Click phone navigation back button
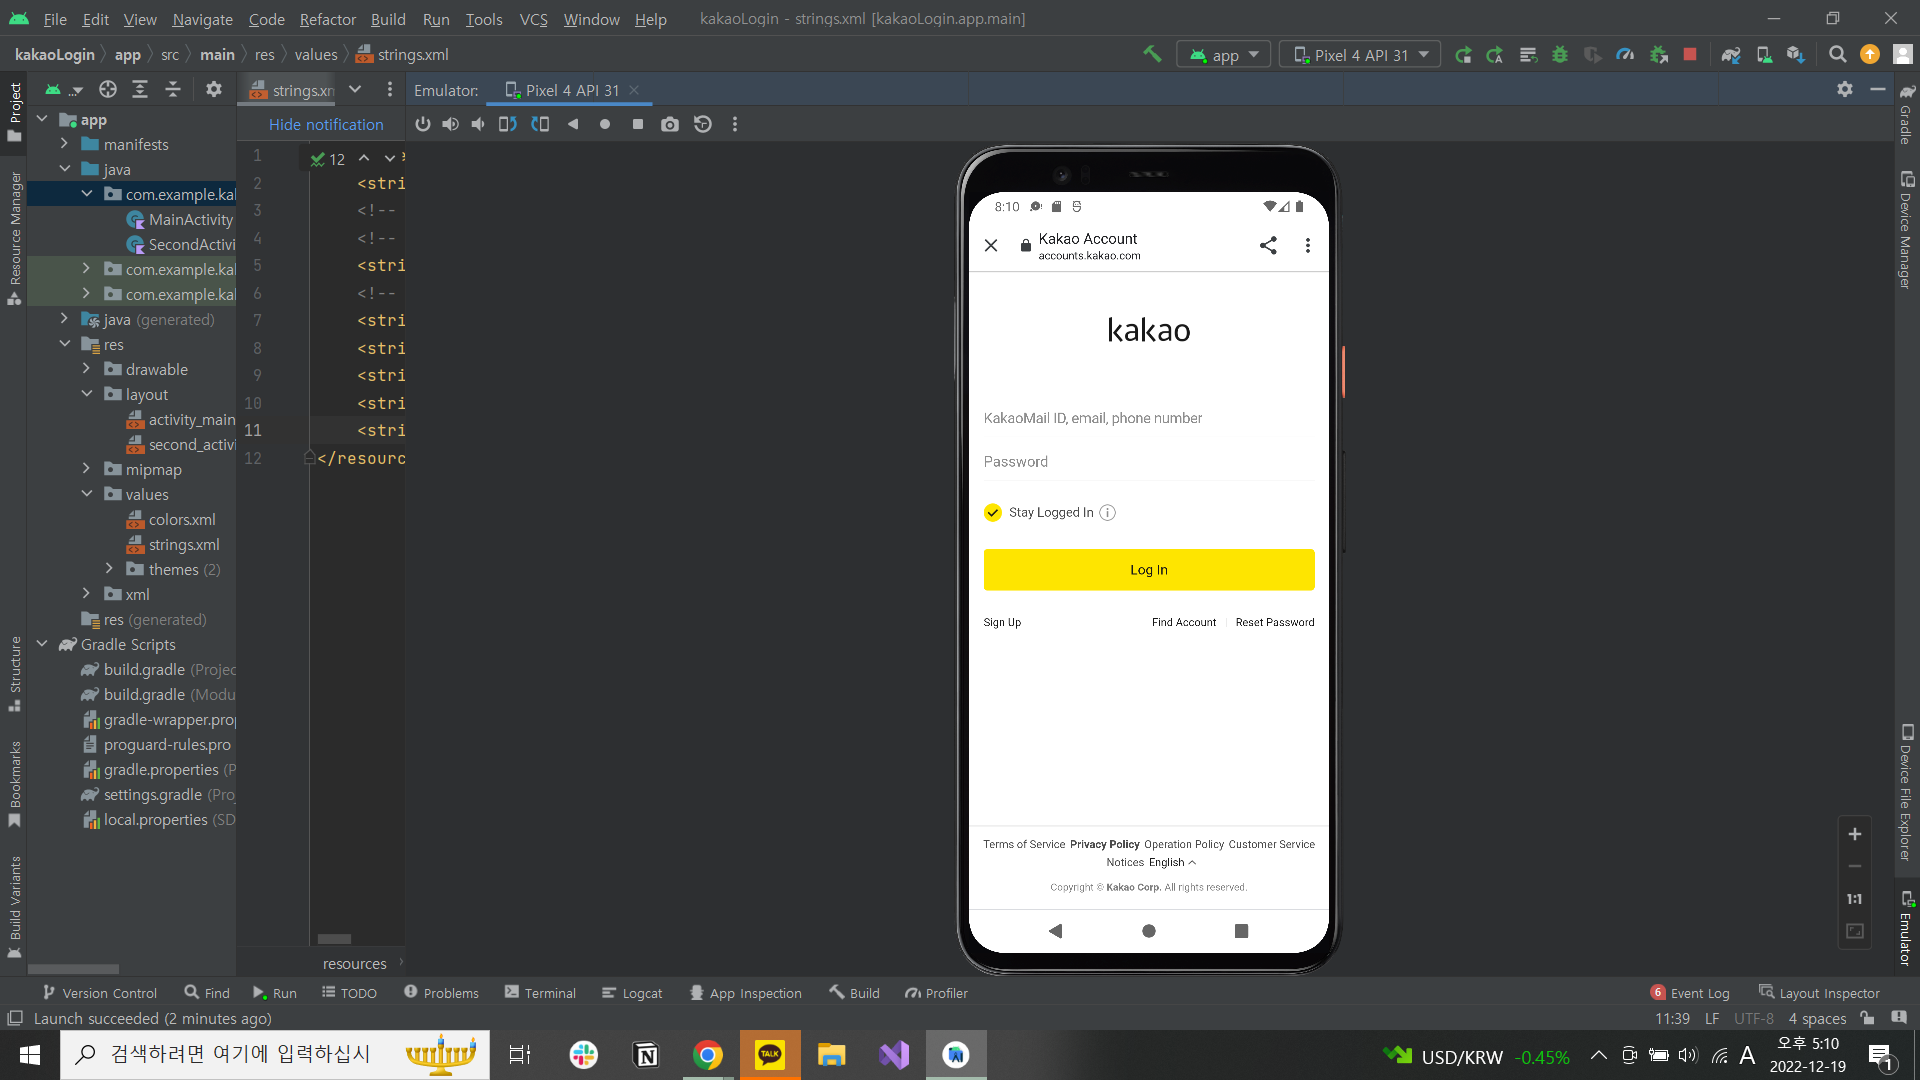The image size is (1920, 1080). 1055,931
